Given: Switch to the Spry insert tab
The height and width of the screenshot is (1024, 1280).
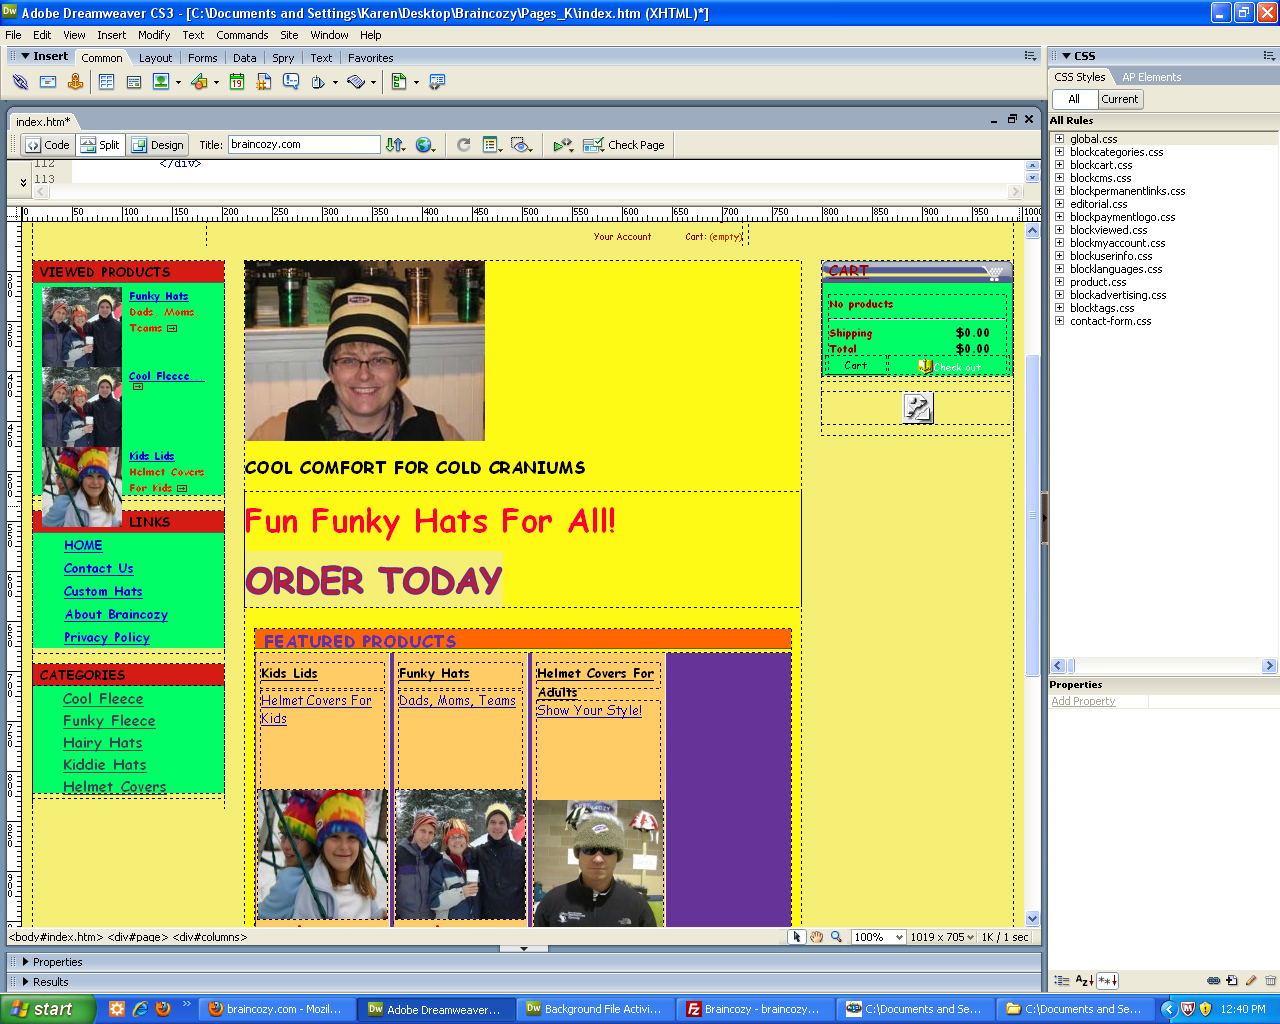Looking at the screenshot, I should pos(283,58).
